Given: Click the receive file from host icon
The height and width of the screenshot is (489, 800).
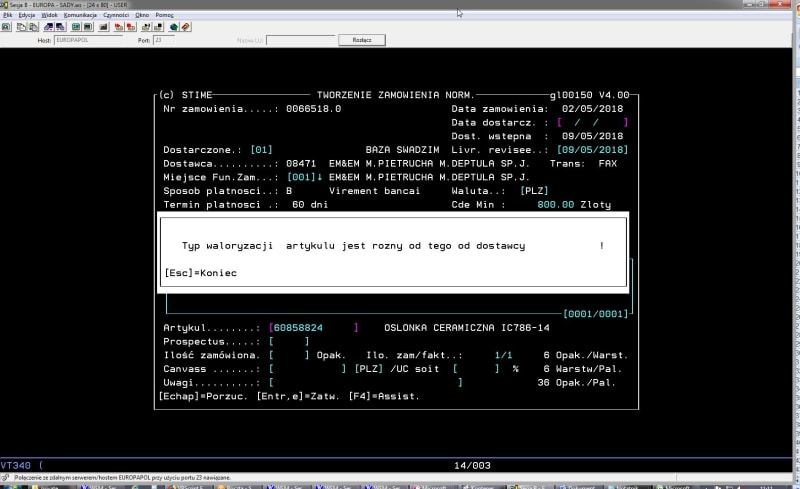Looking at the screenshot, I should tap(60, 27).
